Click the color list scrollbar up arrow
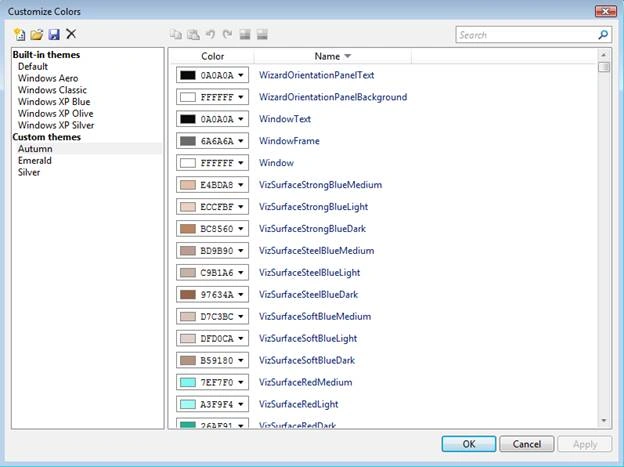This screenshot has width=624, height=467. (x=604, y=55)
